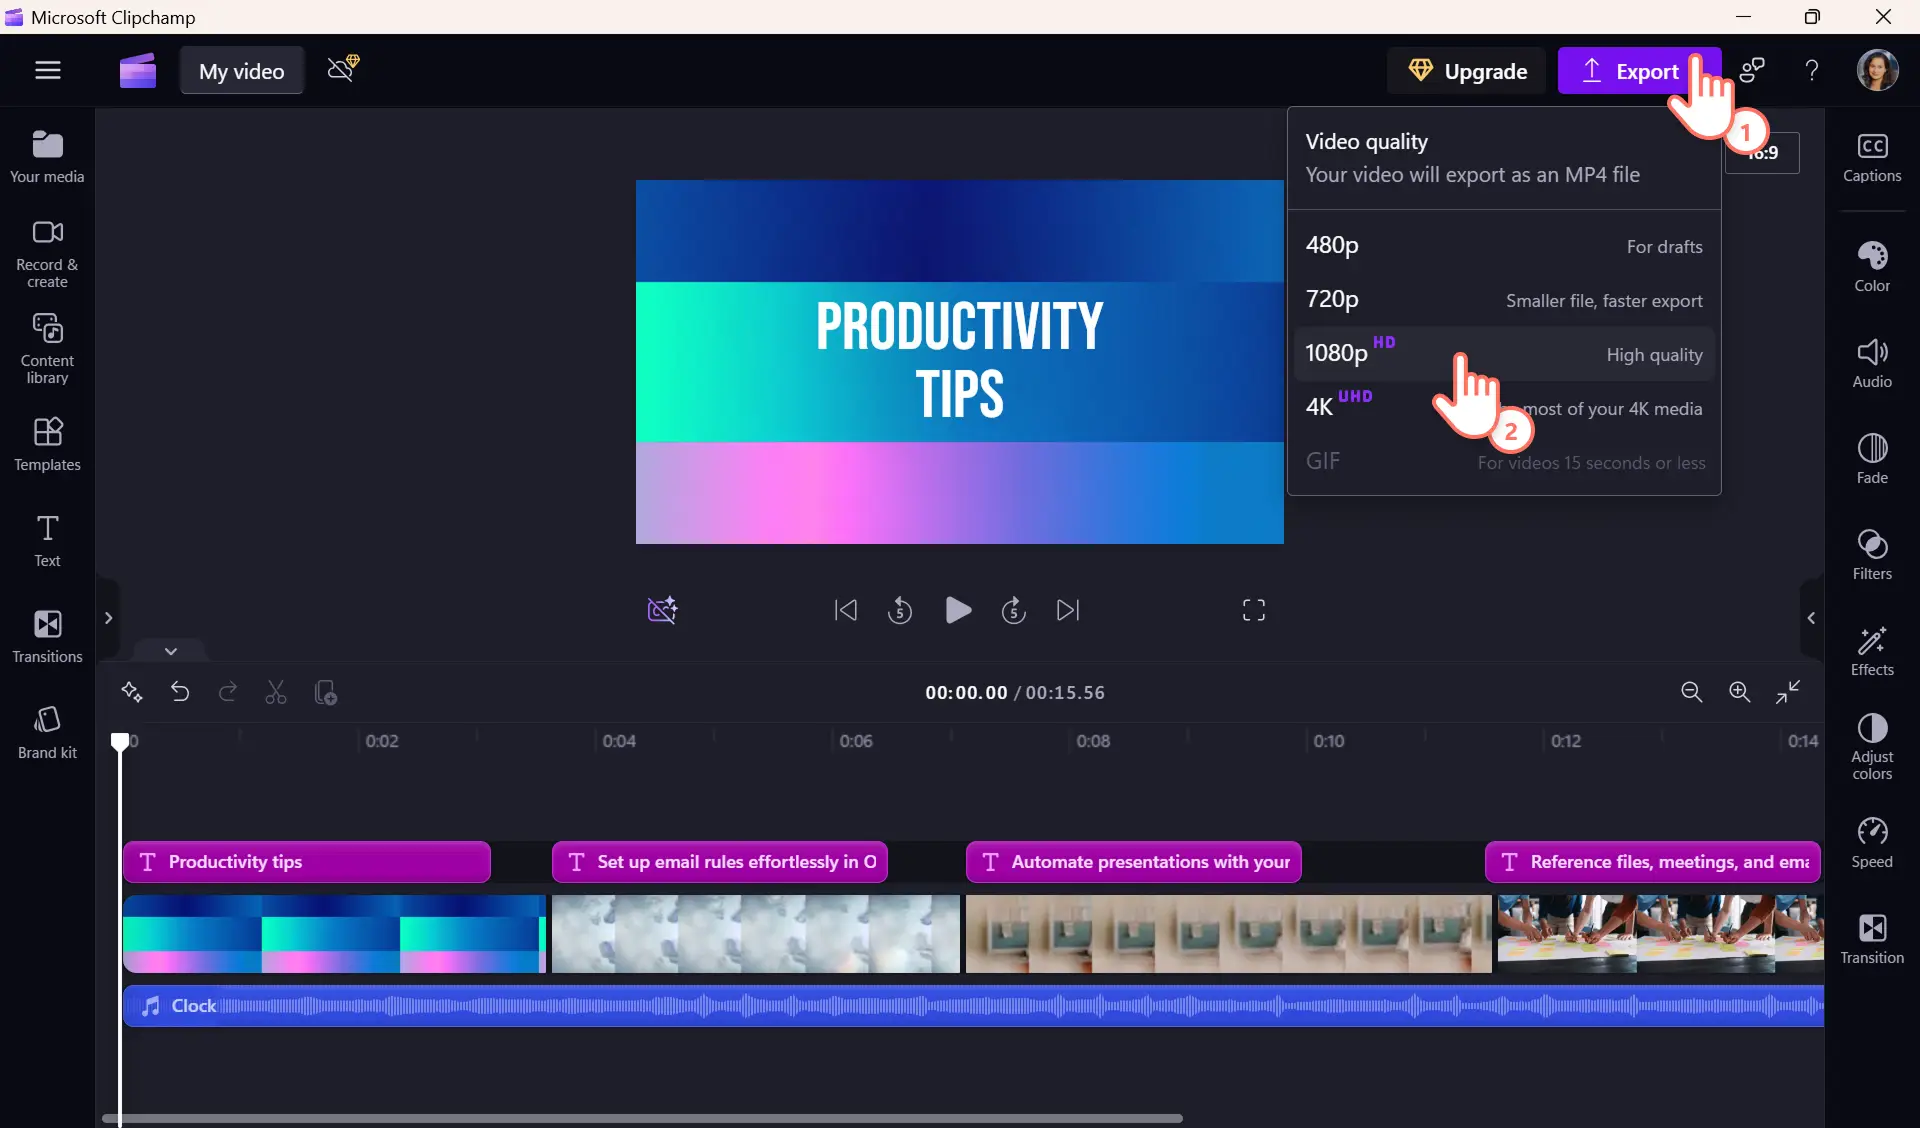This screenshot has width=1920, height=1128.
Task: Collapse the timeline with the chevron
Action: pos(171,650)
